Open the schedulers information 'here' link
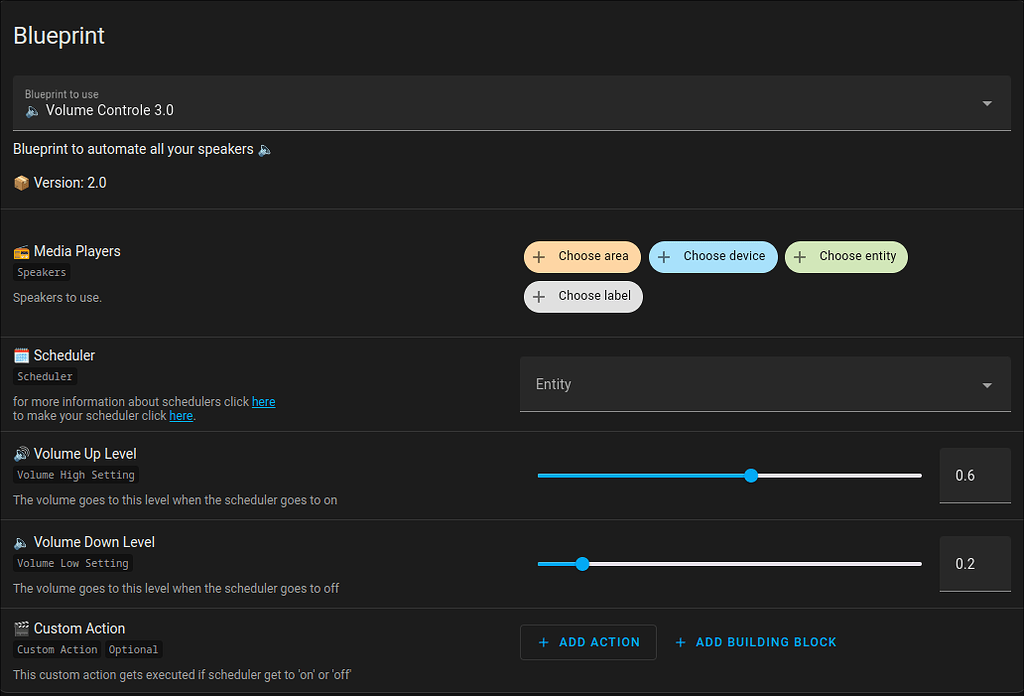This screenshot has width=1024, height=696. (x=263, y=401)
